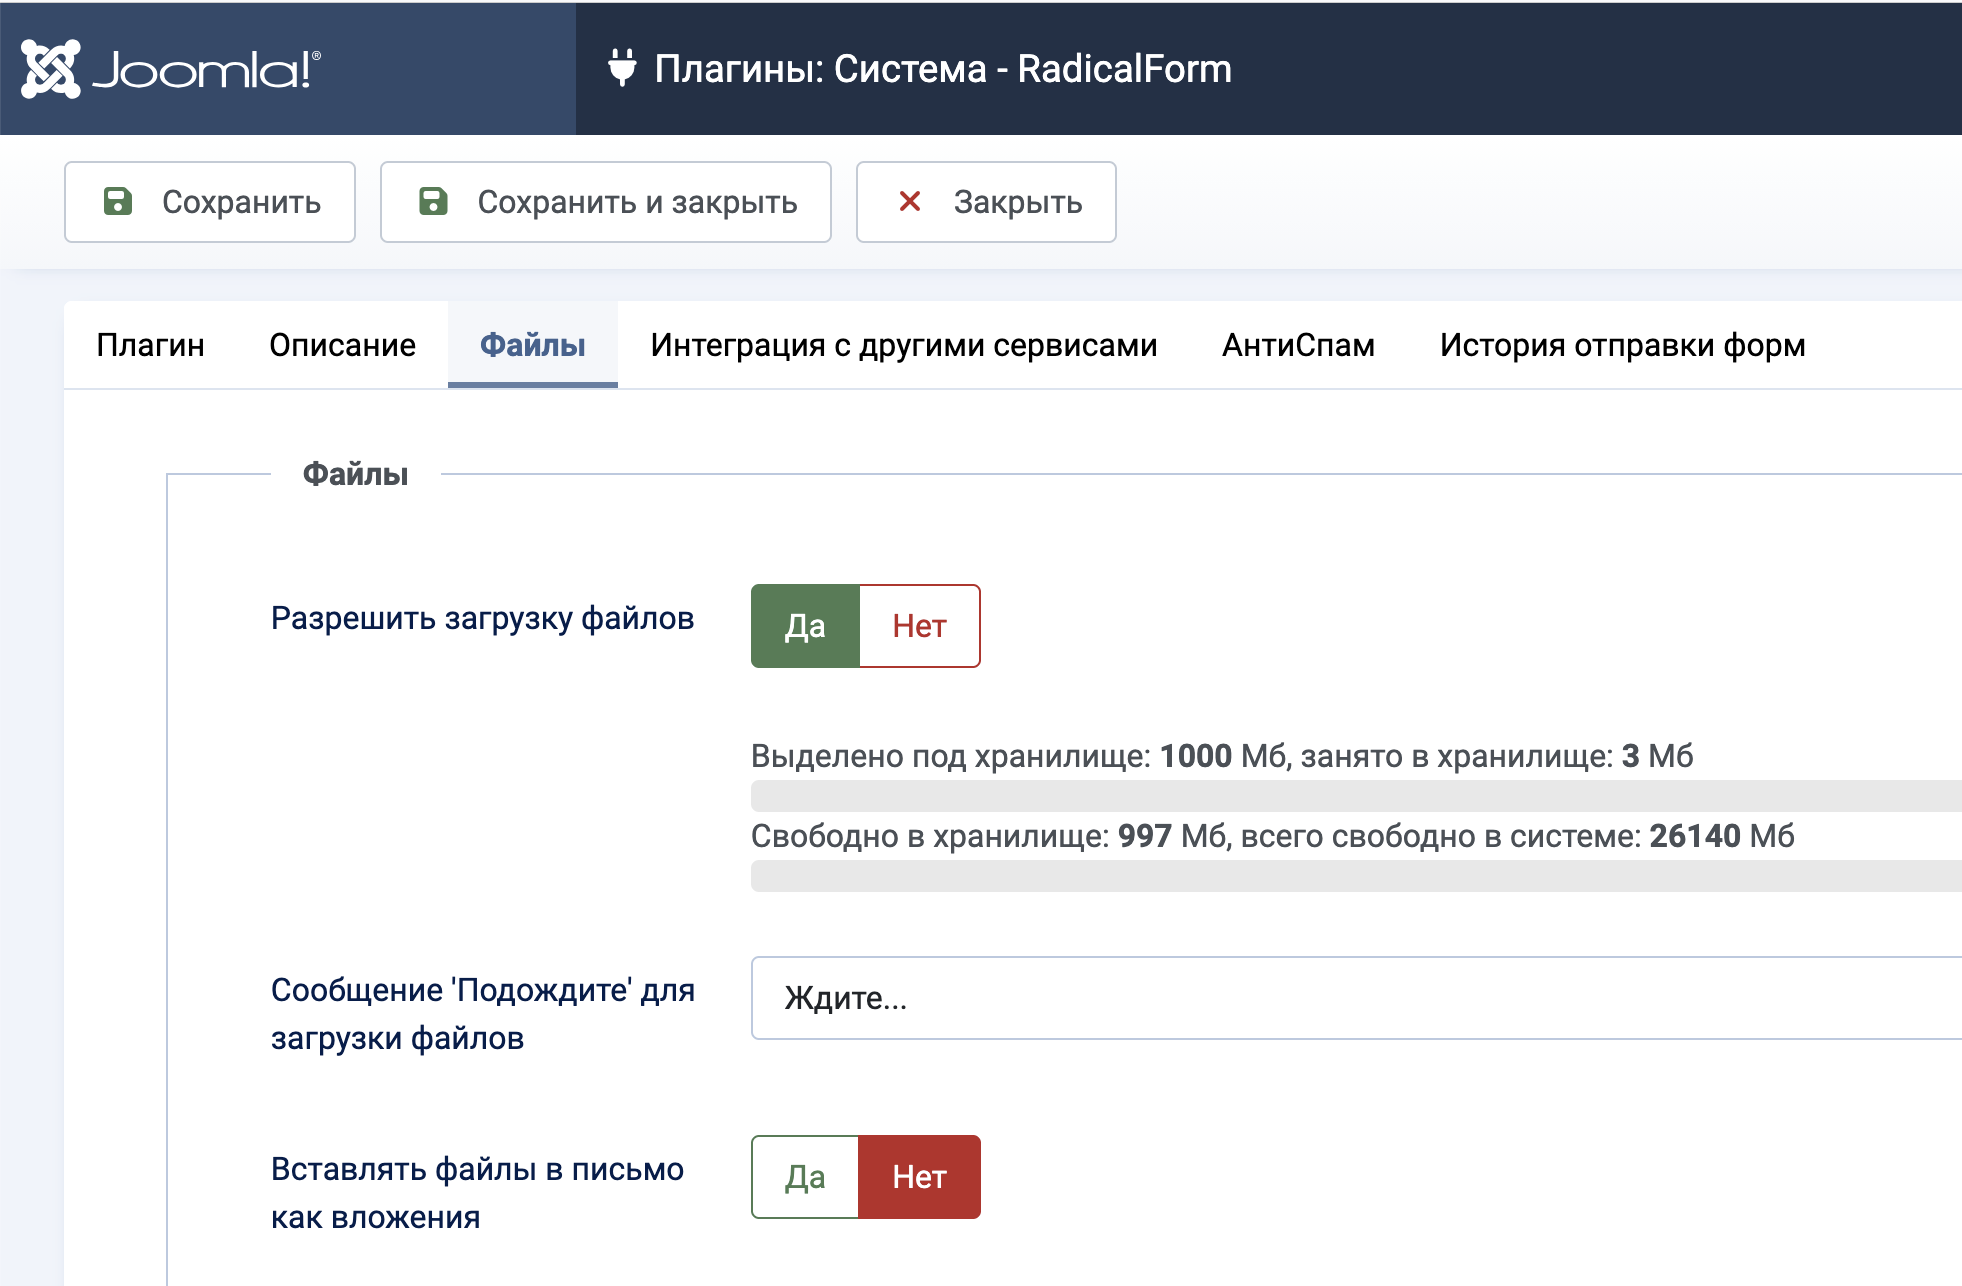This screenshot has width=1962, height=1286.
Task: Select the Файлы tab
Action: tap(533, 345)
